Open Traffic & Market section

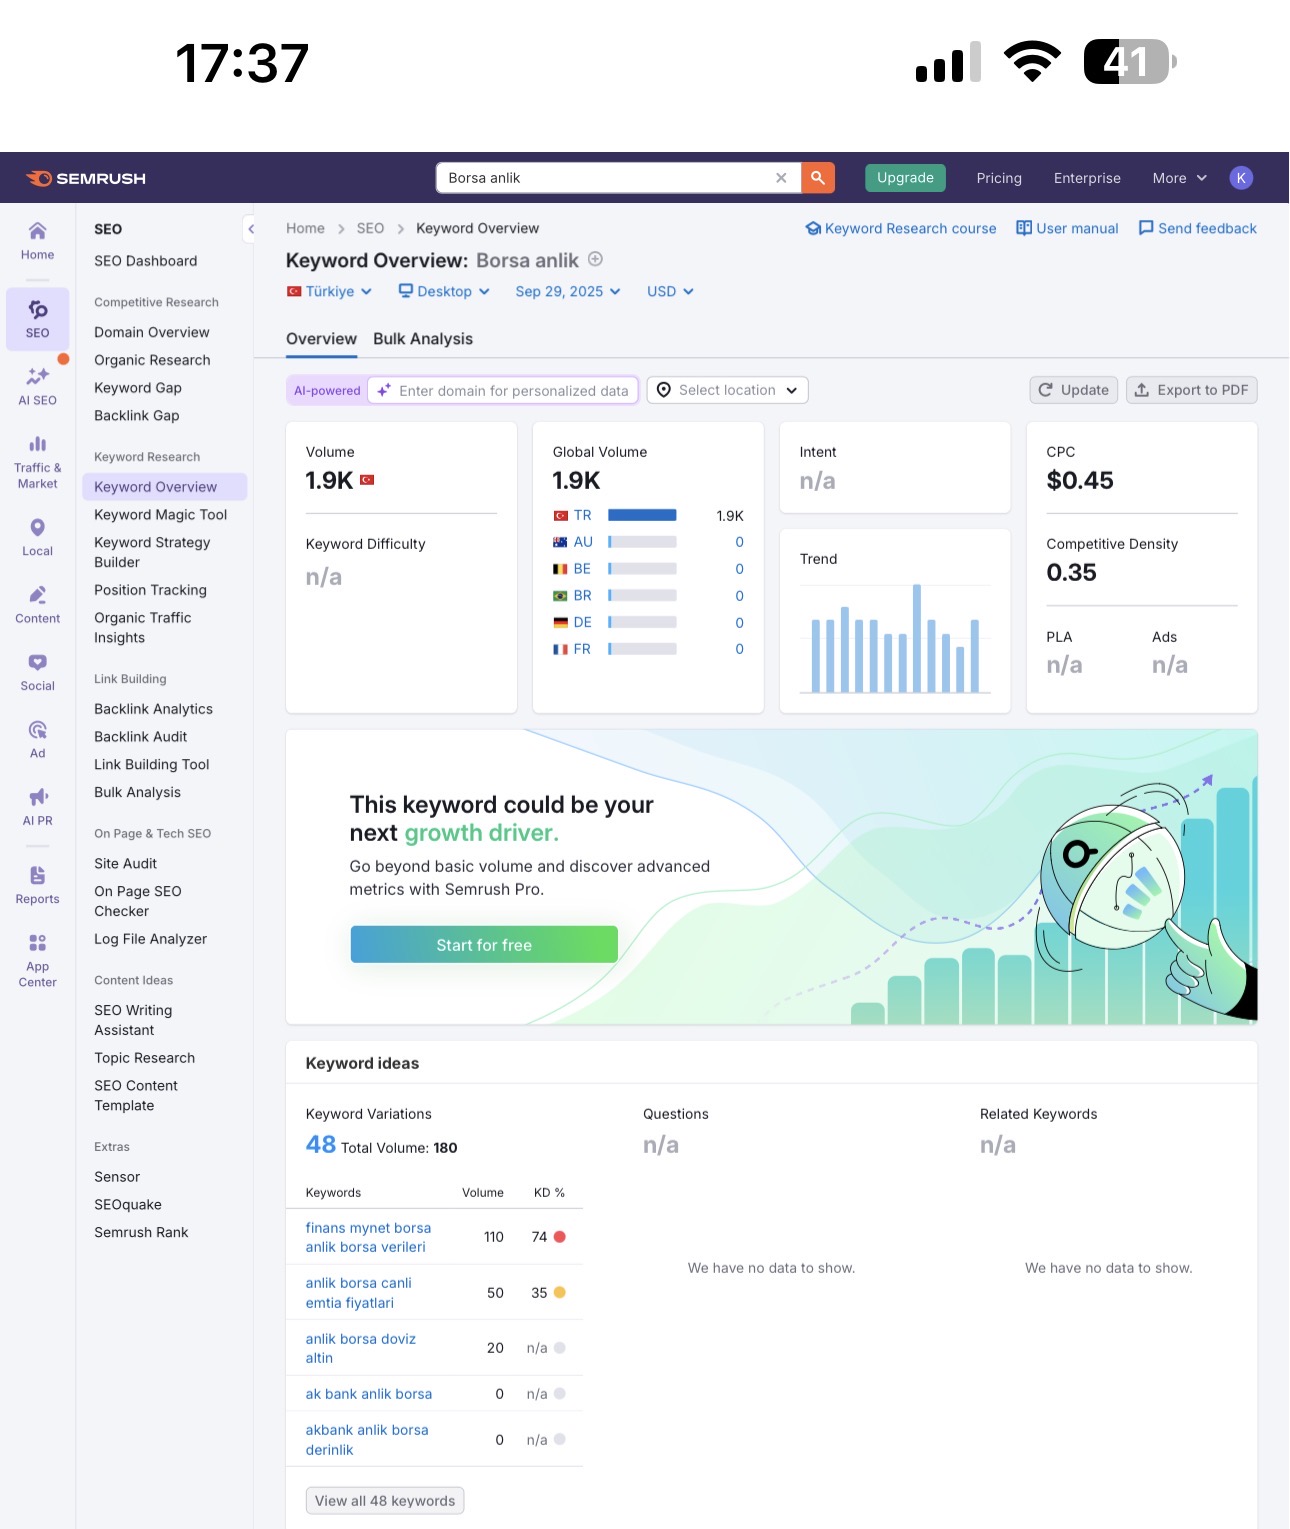[x=37, y=462]
